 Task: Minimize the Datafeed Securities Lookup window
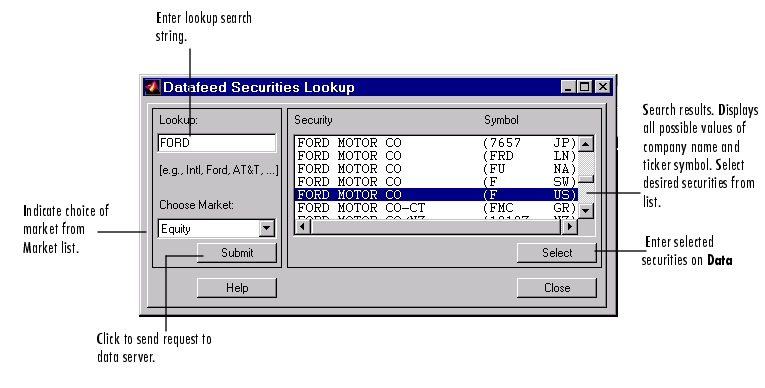[568, 87]
